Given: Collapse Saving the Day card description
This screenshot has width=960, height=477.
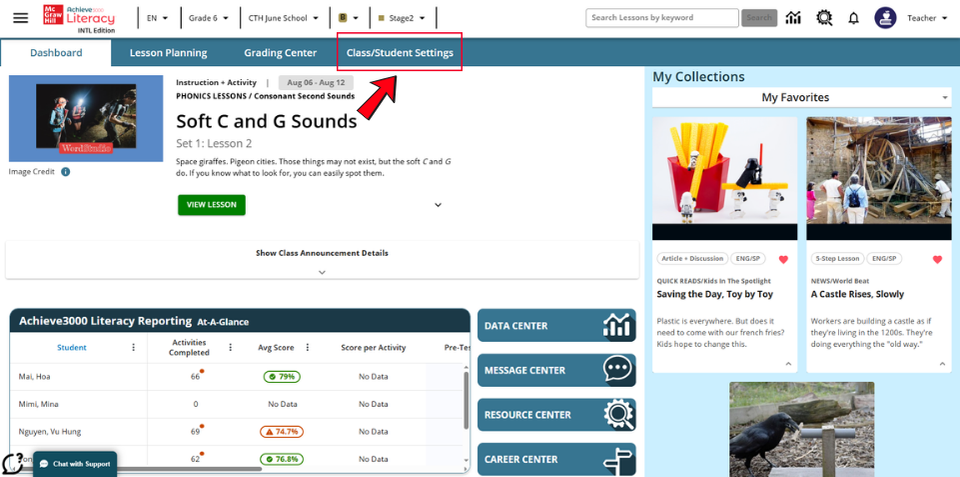Looking at the screenshot, I should coord(788,364).
